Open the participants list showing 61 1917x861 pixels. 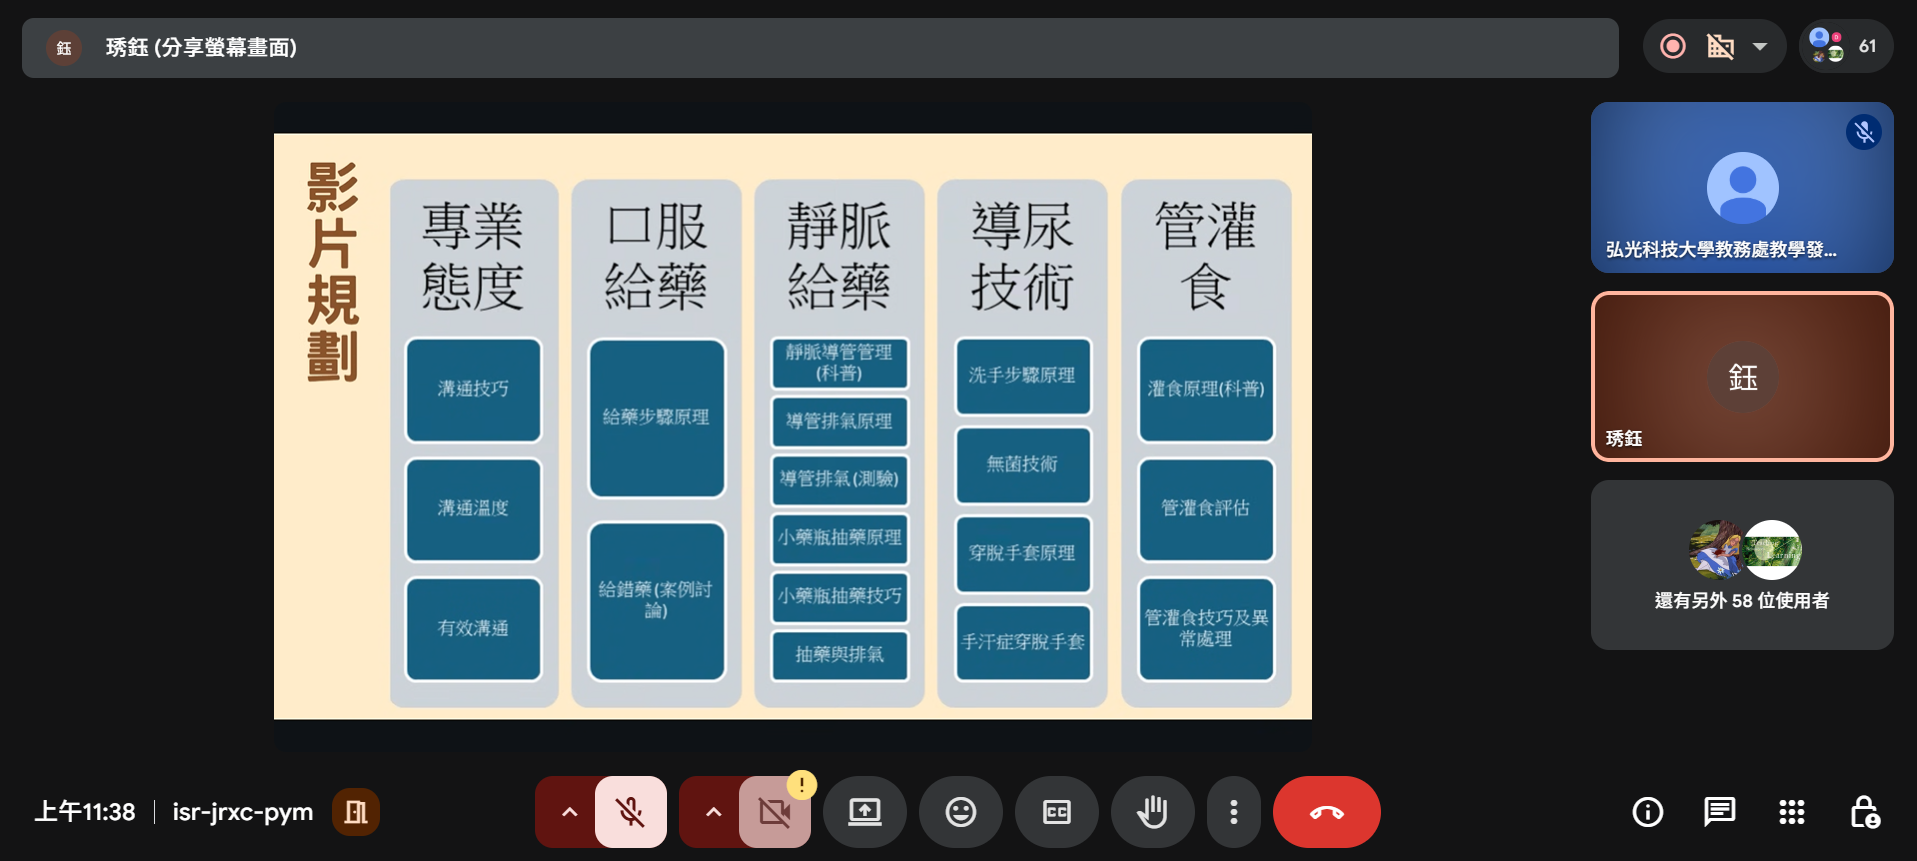coord(1845,46)
